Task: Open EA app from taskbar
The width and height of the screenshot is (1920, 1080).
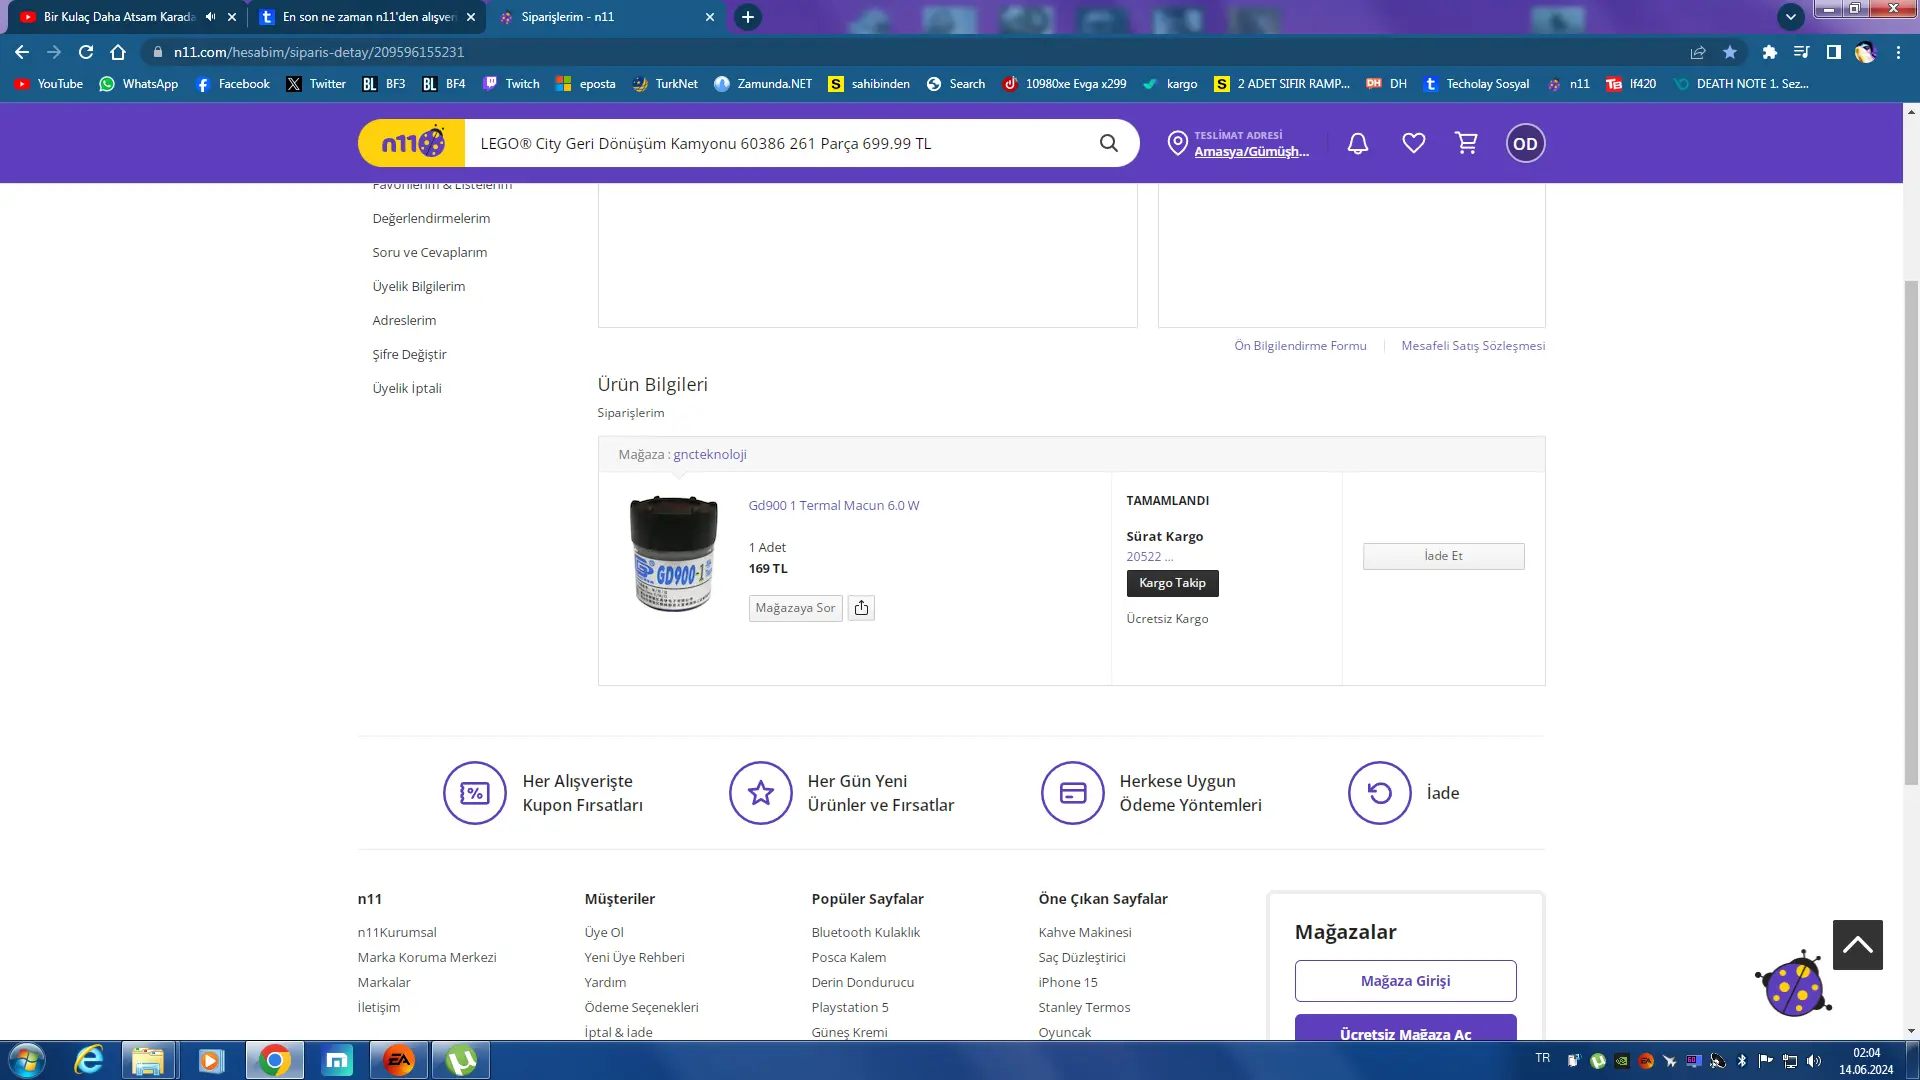Action: click(399, 1060)
